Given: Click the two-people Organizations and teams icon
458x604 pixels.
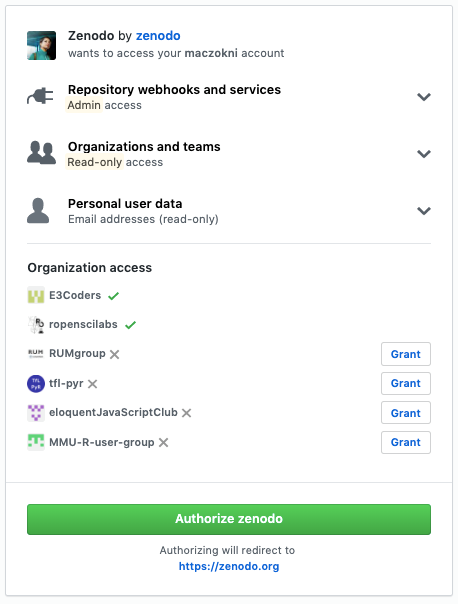Looking at the screenshot, I should pos(41,153).
